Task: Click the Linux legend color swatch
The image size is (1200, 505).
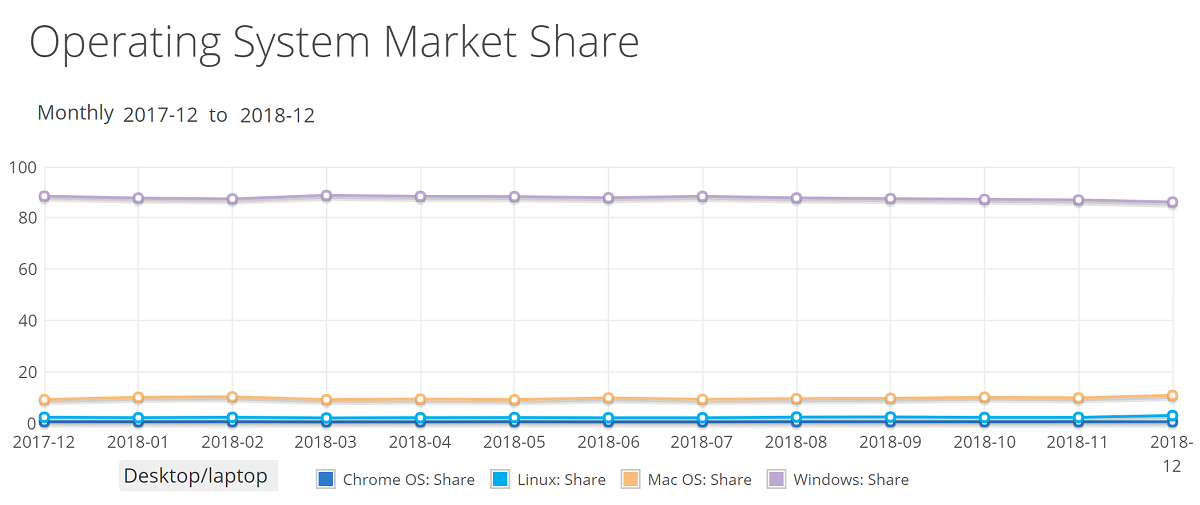Action: [500, 479]
